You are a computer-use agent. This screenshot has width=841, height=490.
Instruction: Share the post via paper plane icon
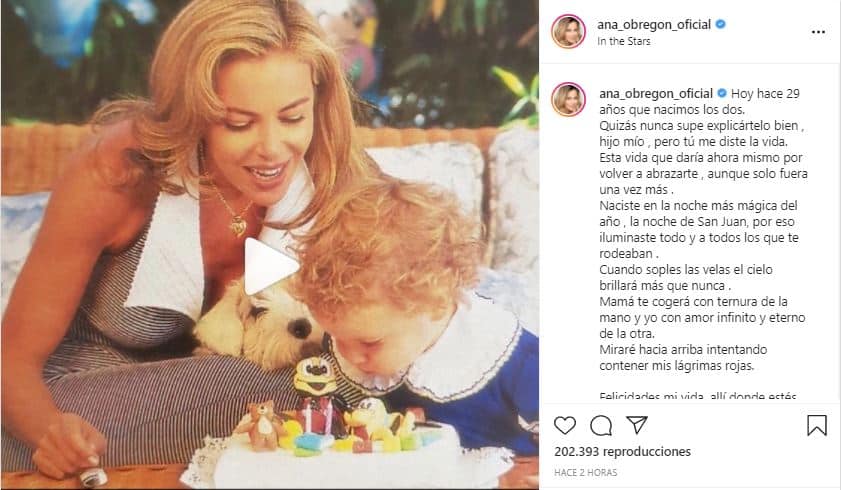click(637, 425)
